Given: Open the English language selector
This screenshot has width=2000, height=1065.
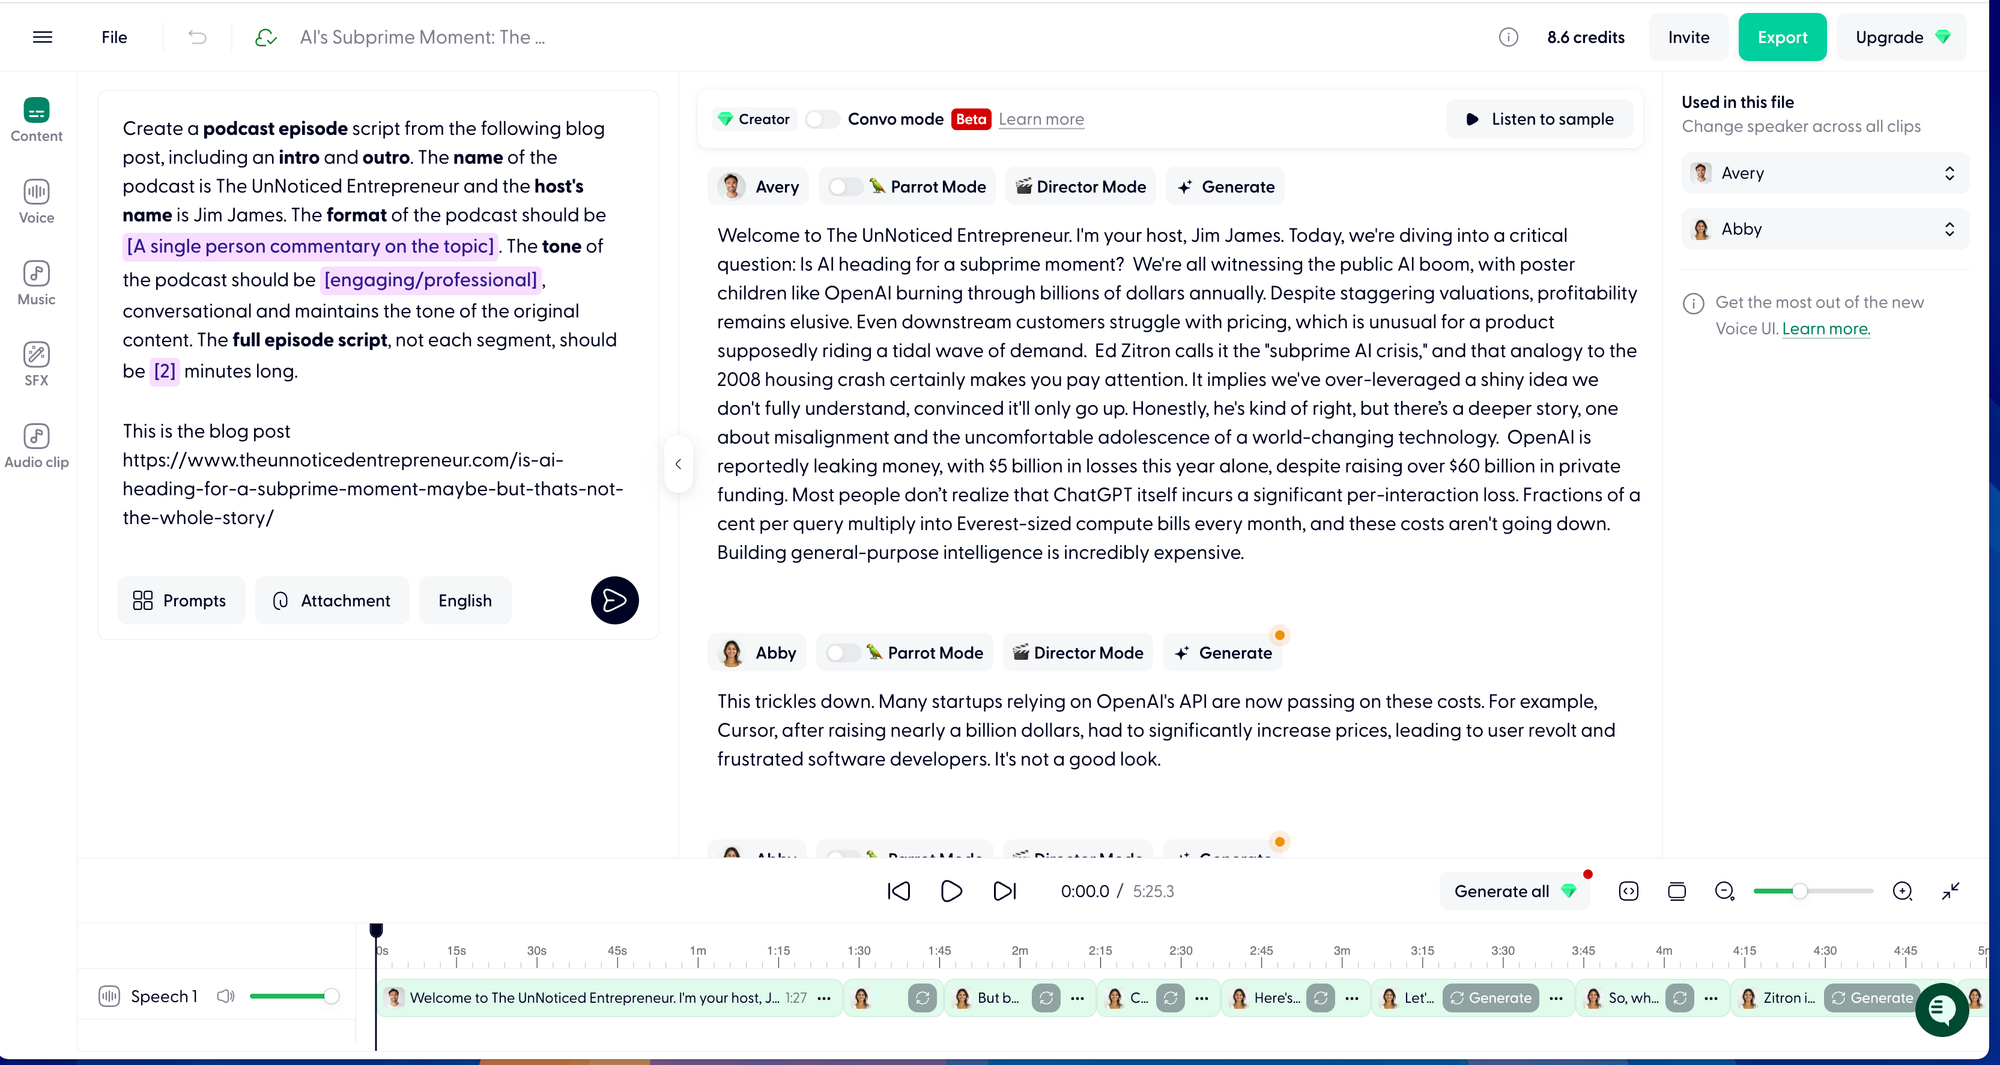Looking at the screenshot, I should [x=465, y=600].
